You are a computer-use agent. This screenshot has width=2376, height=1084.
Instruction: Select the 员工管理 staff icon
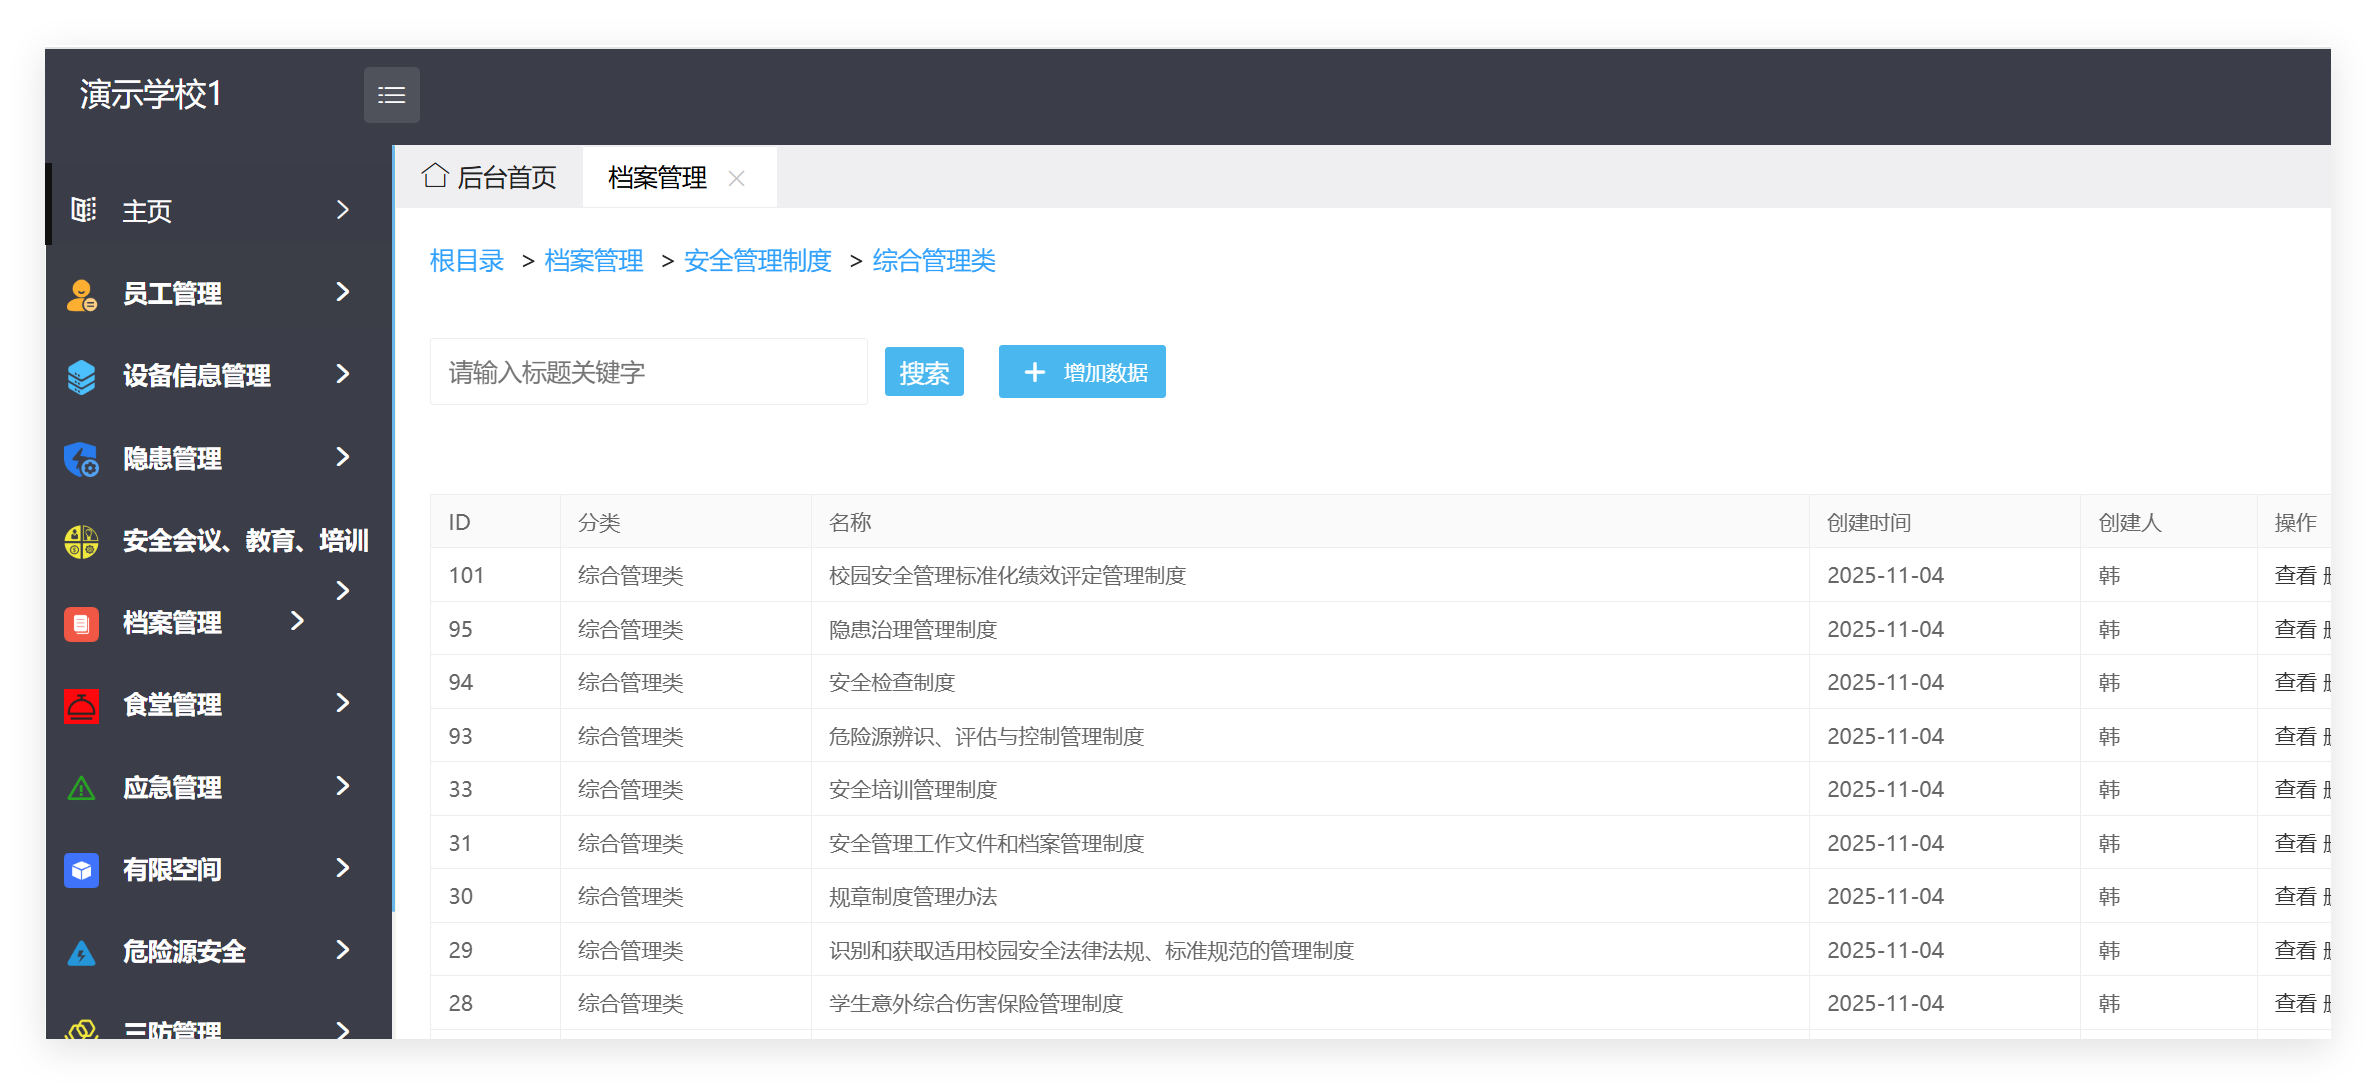point(81,292)
